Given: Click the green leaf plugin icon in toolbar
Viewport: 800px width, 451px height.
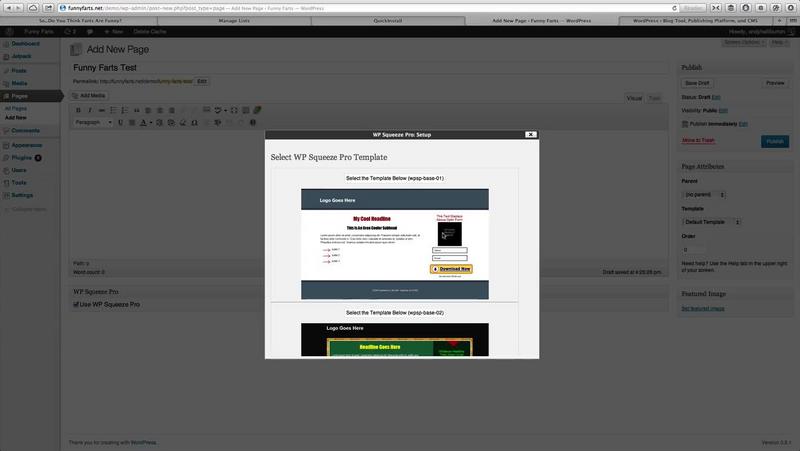Looking at the screenshot, I should pyautogui.click(x=258, y=110).
